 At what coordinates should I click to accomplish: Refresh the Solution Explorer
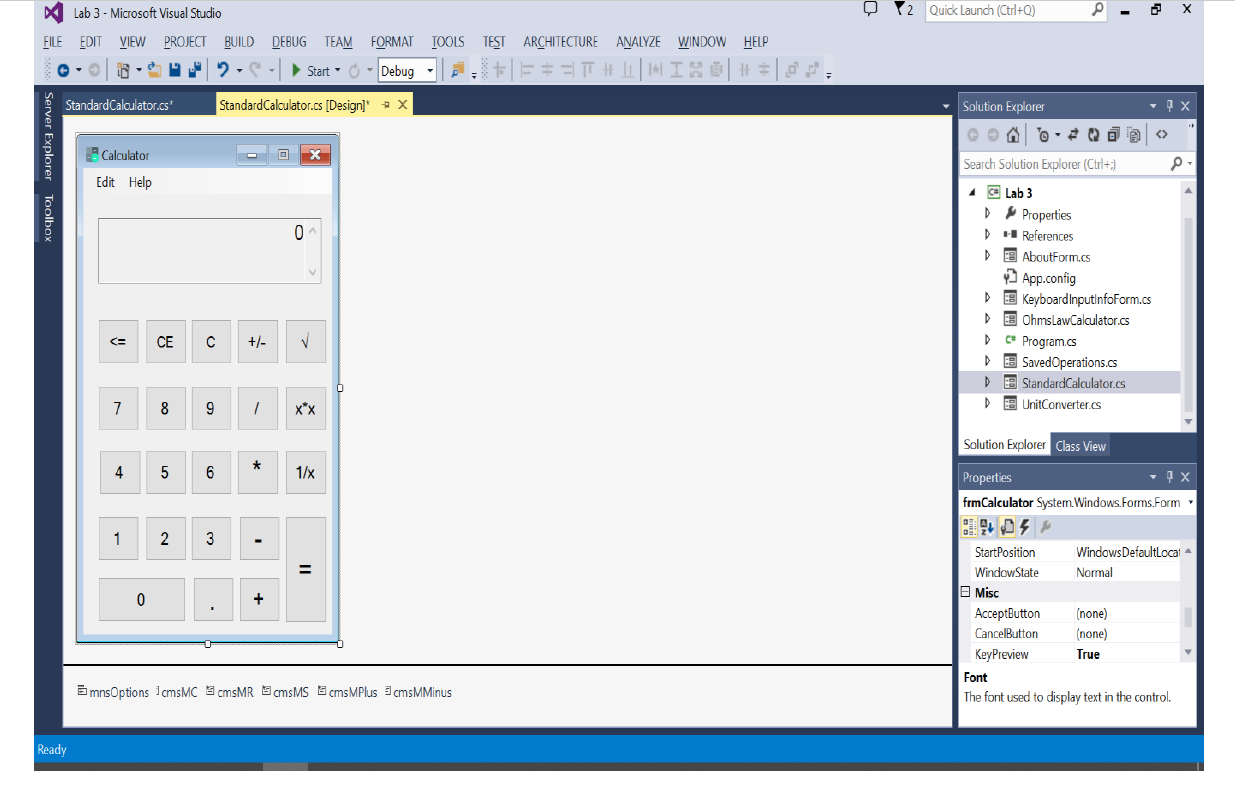coord(1094,134)
